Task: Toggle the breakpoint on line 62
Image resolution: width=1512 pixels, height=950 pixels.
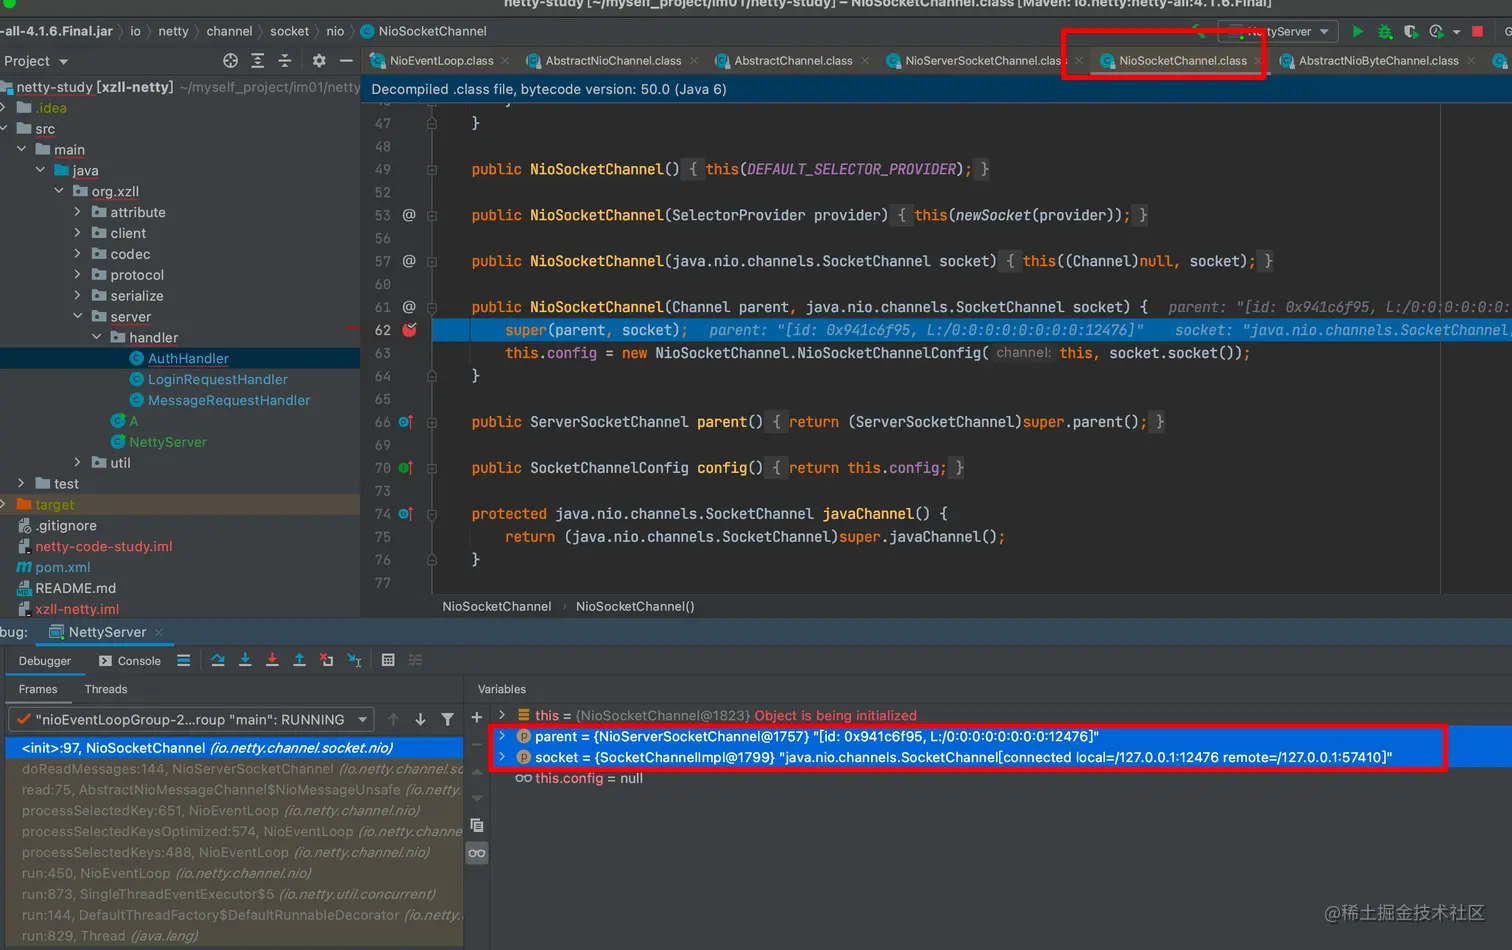Action: [x=409, y=330]
